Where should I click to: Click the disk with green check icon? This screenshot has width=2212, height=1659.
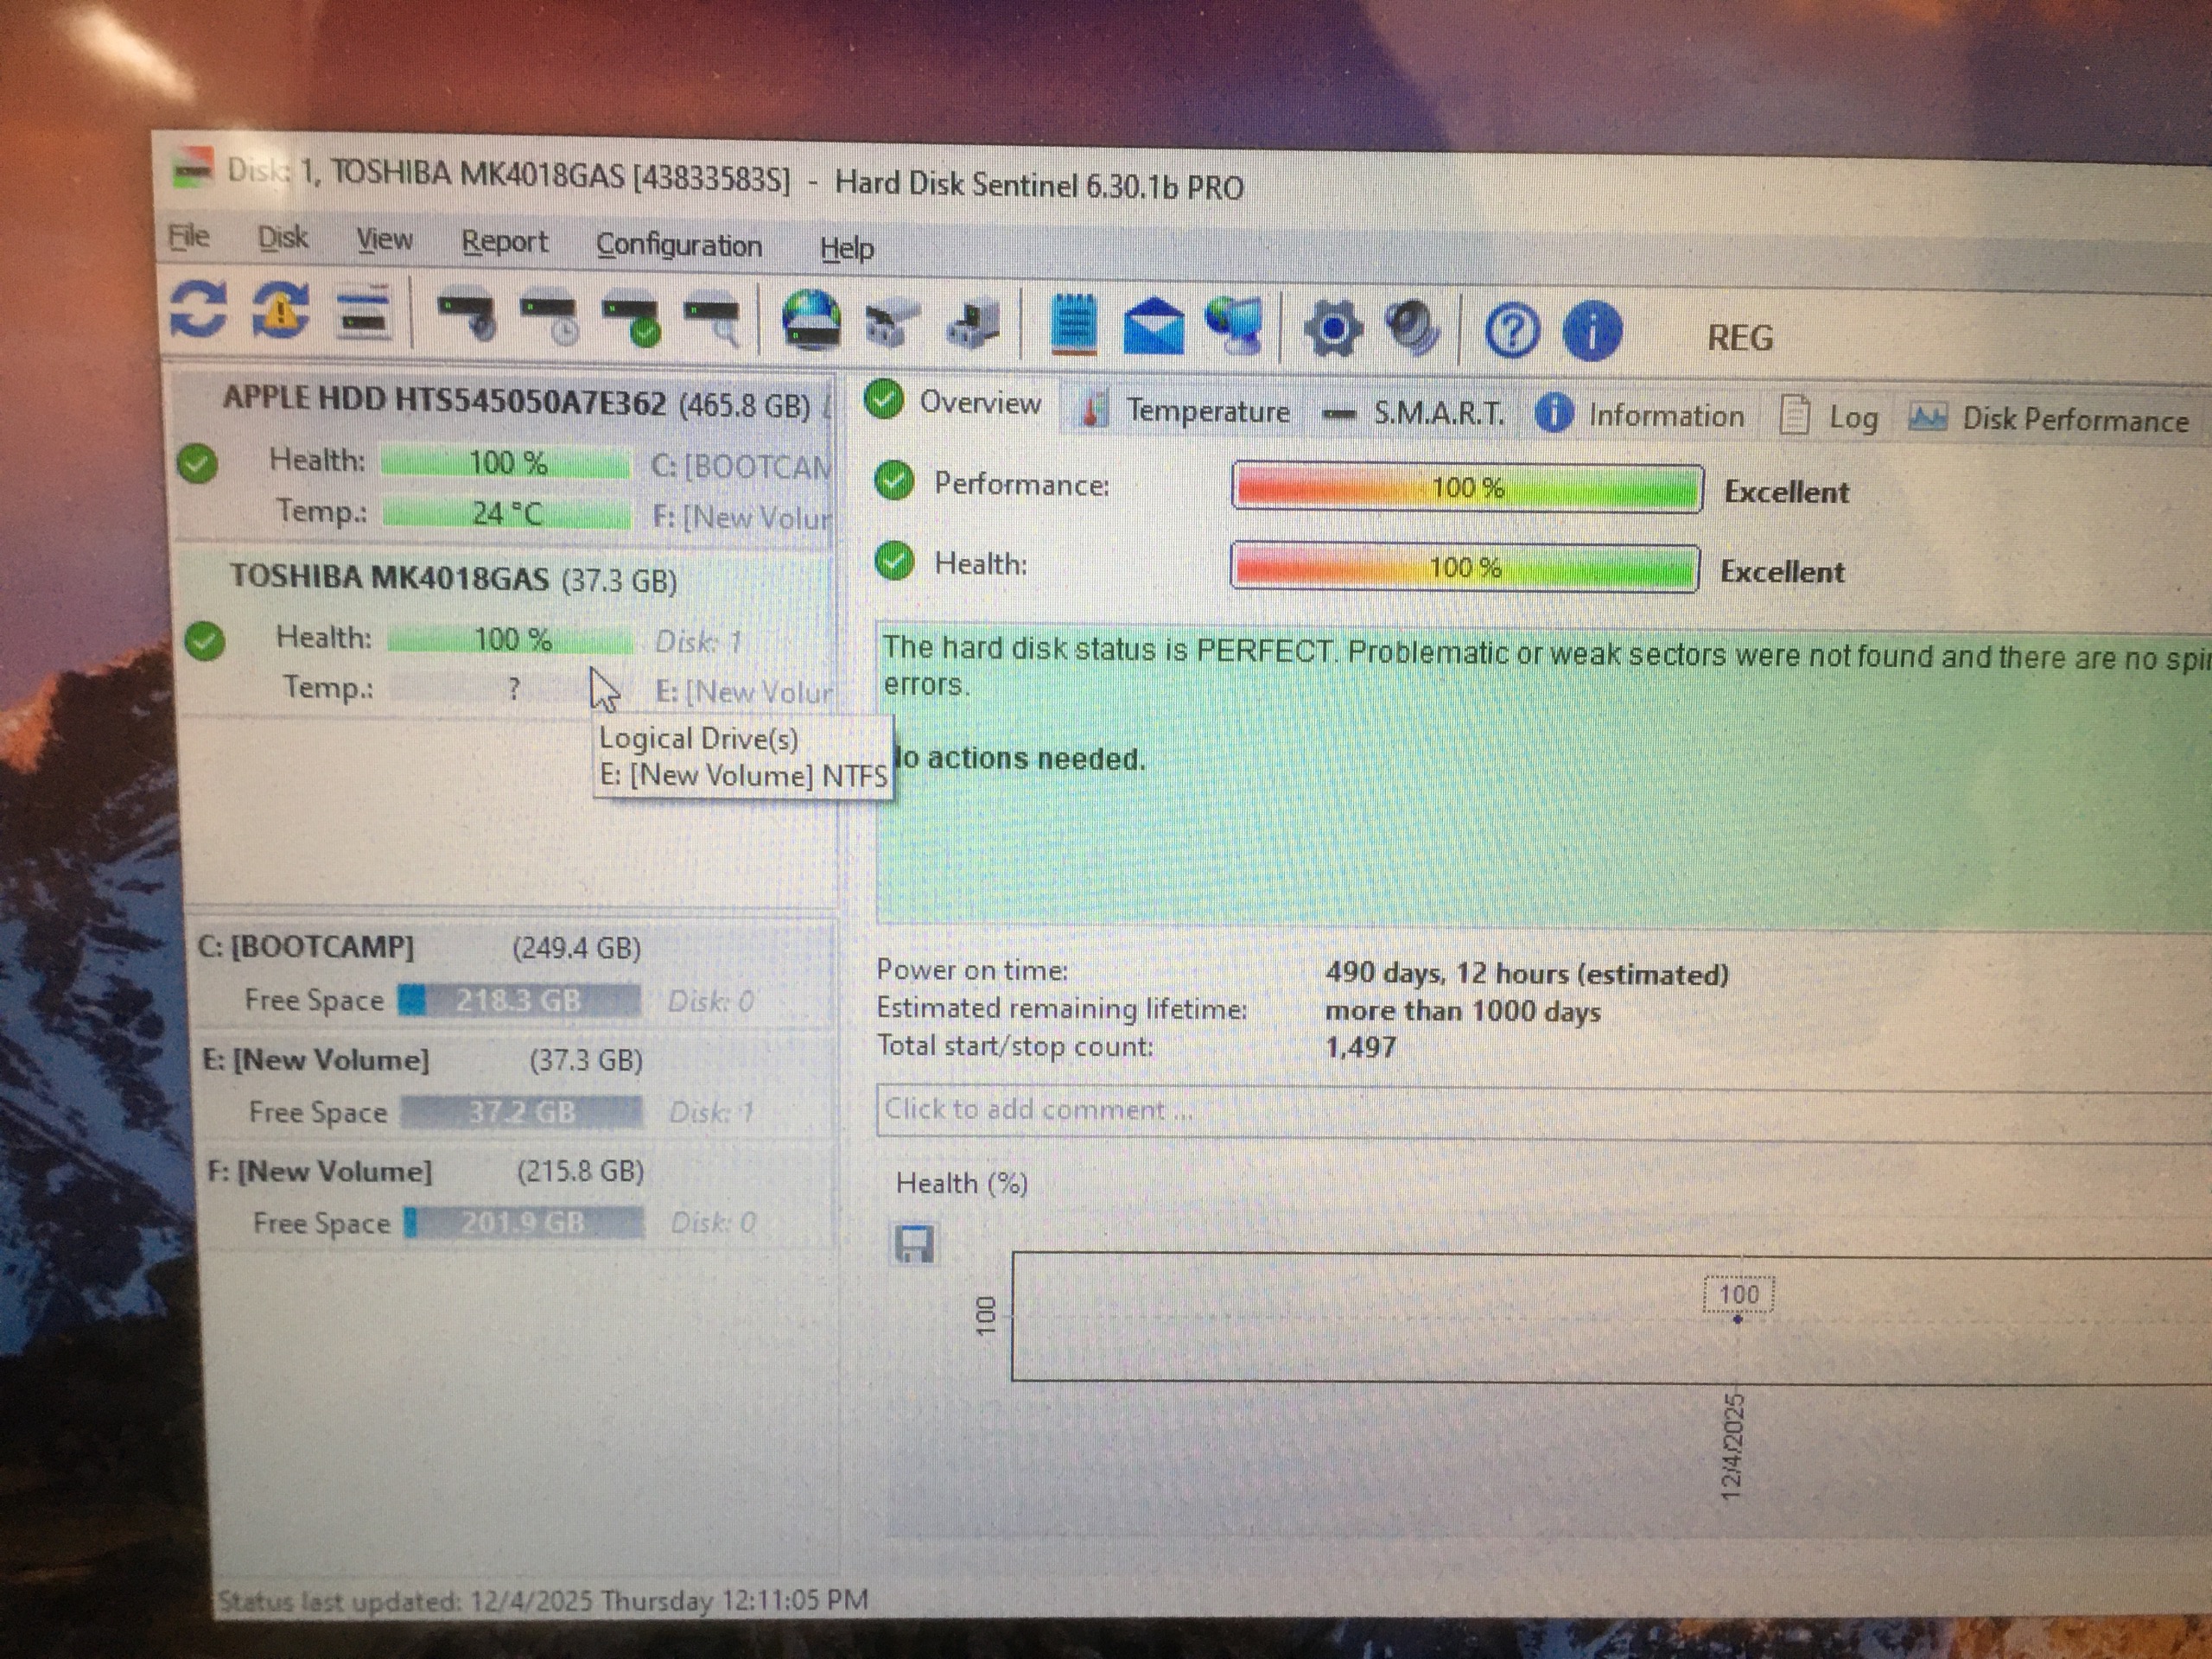[631, 320]
